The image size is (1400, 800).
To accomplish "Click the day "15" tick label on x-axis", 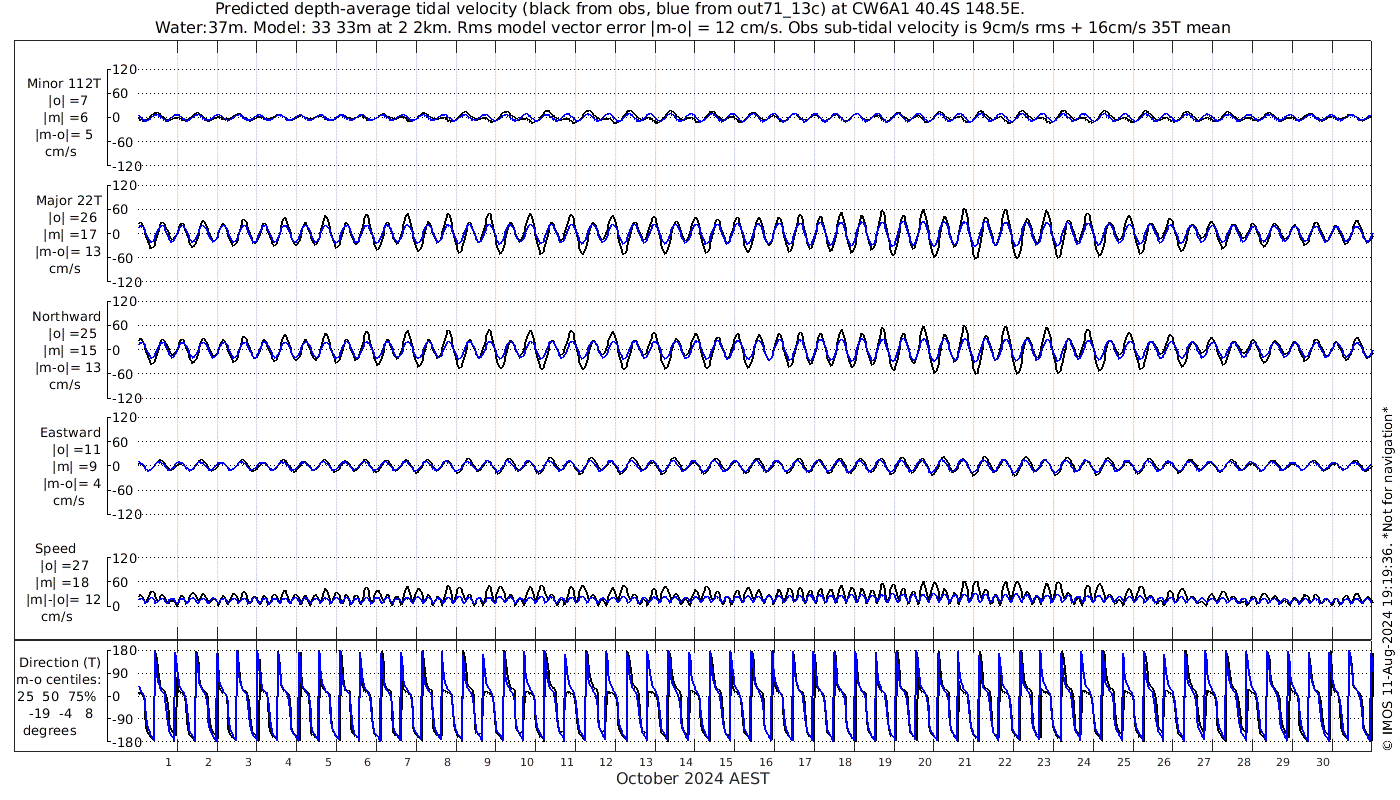I will tap(726, 762).
